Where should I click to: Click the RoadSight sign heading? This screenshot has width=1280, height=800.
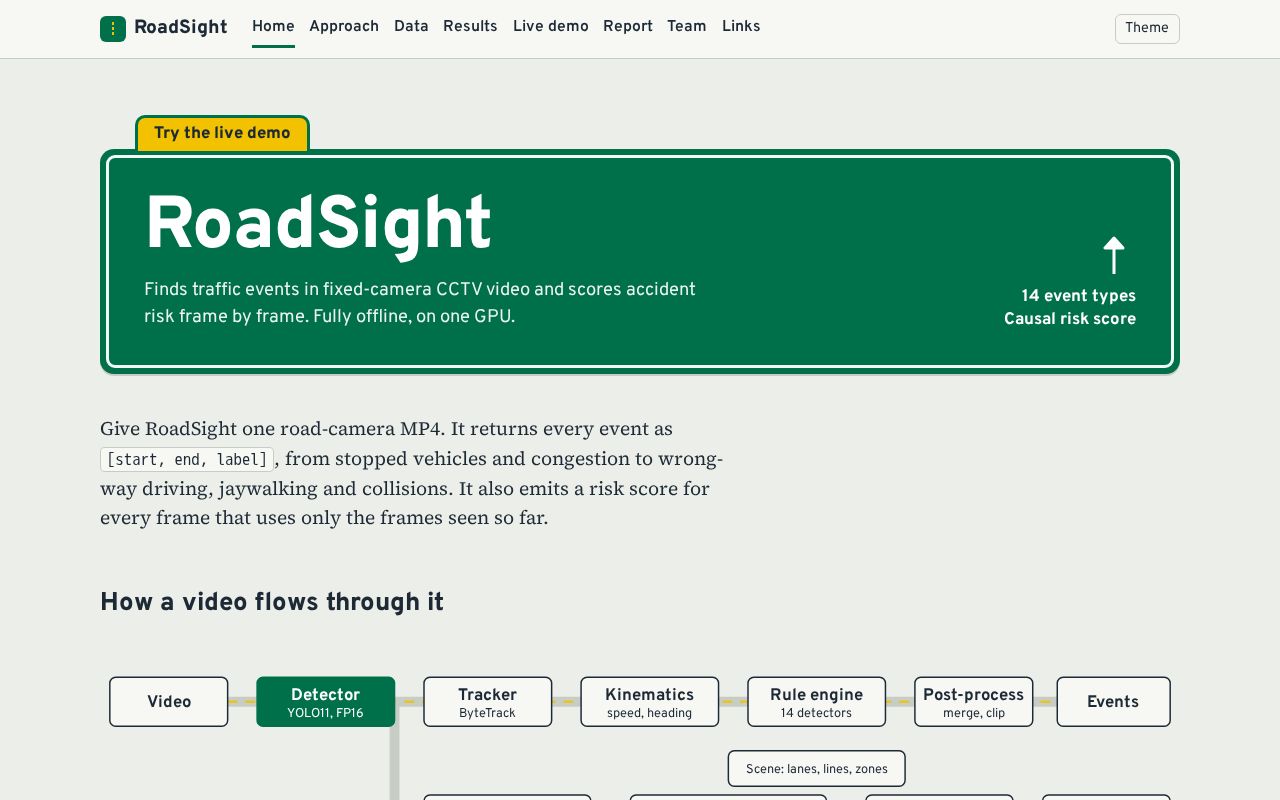[318, 225]
